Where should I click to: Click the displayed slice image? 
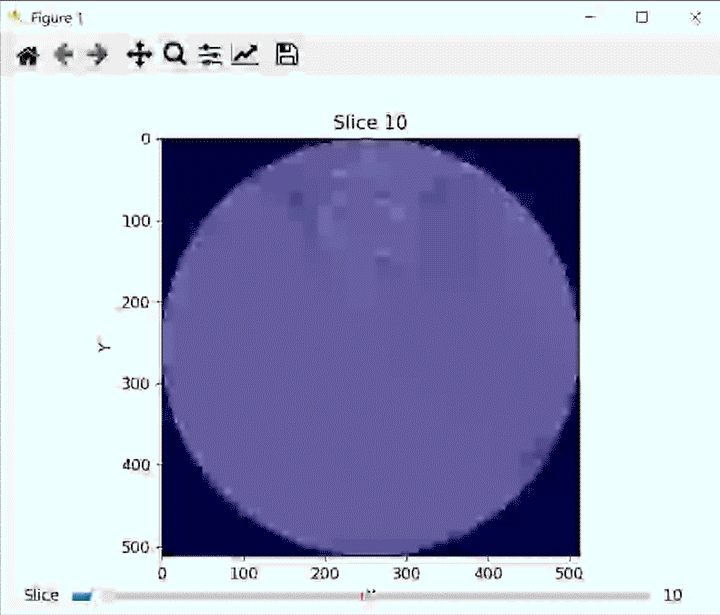click(371, 347)
